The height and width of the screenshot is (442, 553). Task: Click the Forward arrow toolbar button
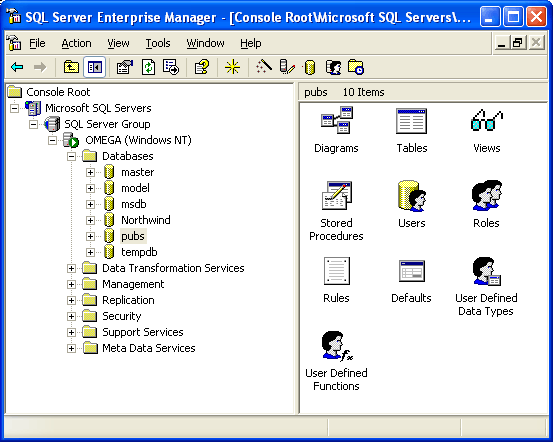click(40, 67)
